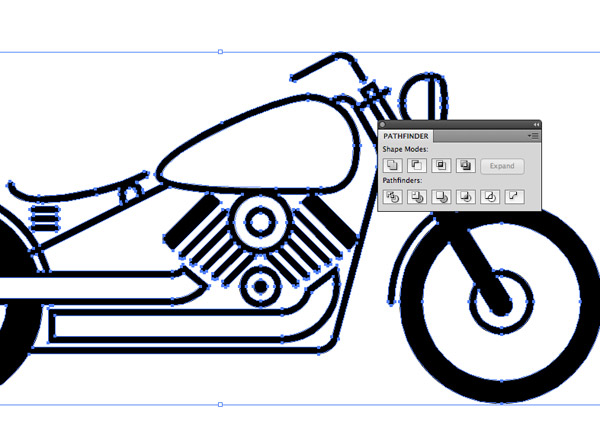The image size is (600, 432).
Task: Close the Pathfinder panel
Action: coord(382,125)
